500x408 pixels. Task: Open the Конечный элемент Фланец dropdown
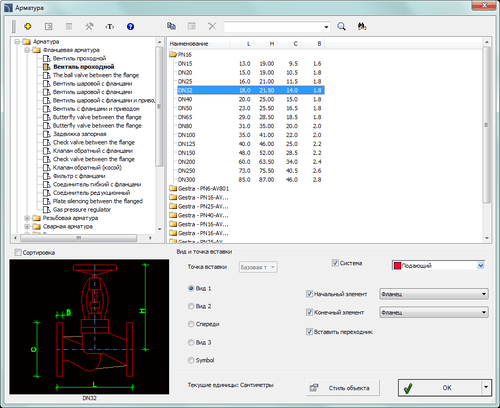(434, 312)
